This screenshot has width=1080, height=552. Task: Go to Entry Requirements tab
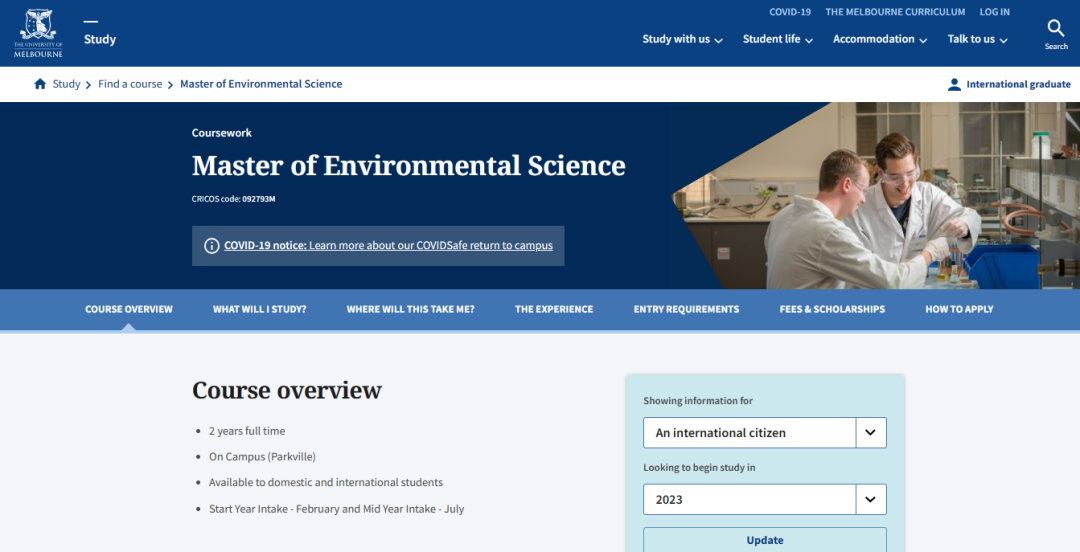[x=686, y=310]
